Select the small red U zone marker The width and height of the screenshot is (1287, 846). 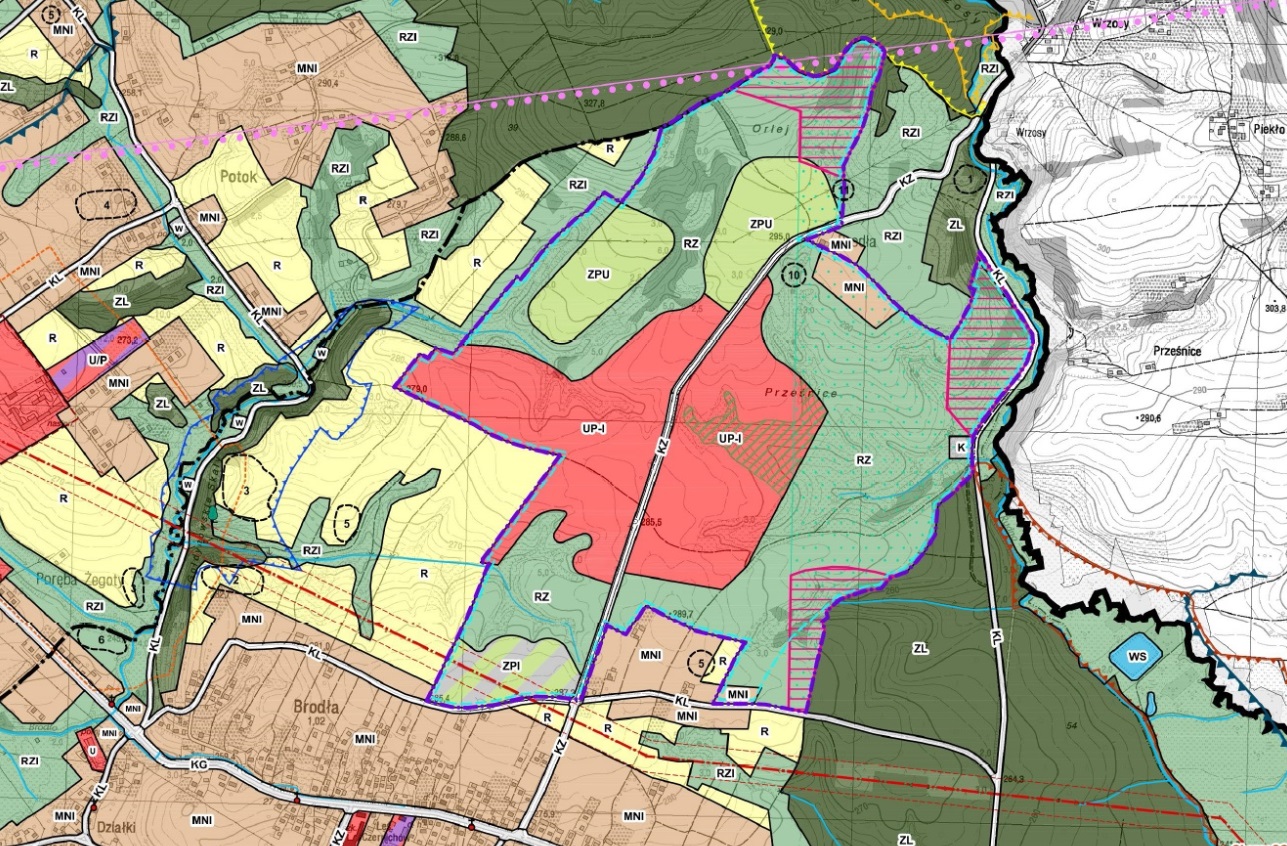click(91, 750)
